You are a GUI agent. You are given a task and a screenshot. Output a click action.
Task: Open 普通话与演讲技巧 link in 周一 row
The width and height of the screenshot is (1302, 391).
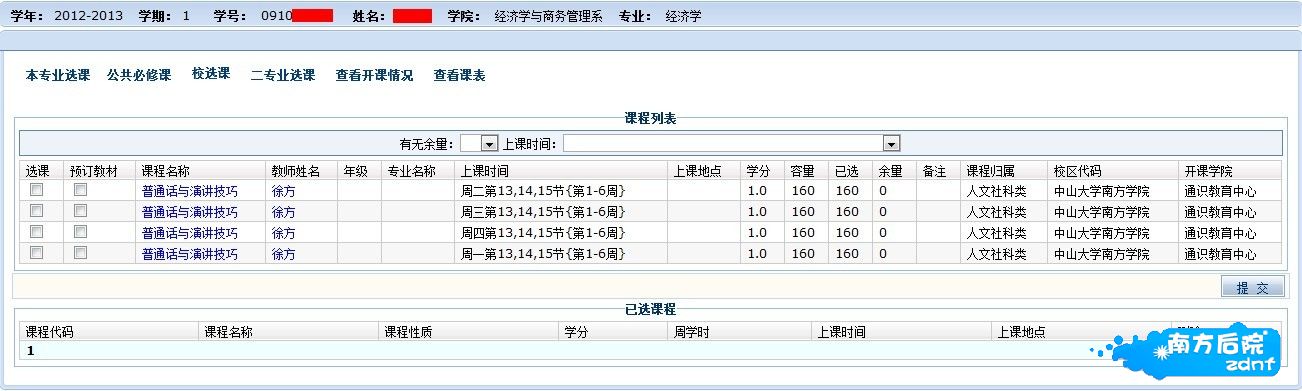pos(190,254)
